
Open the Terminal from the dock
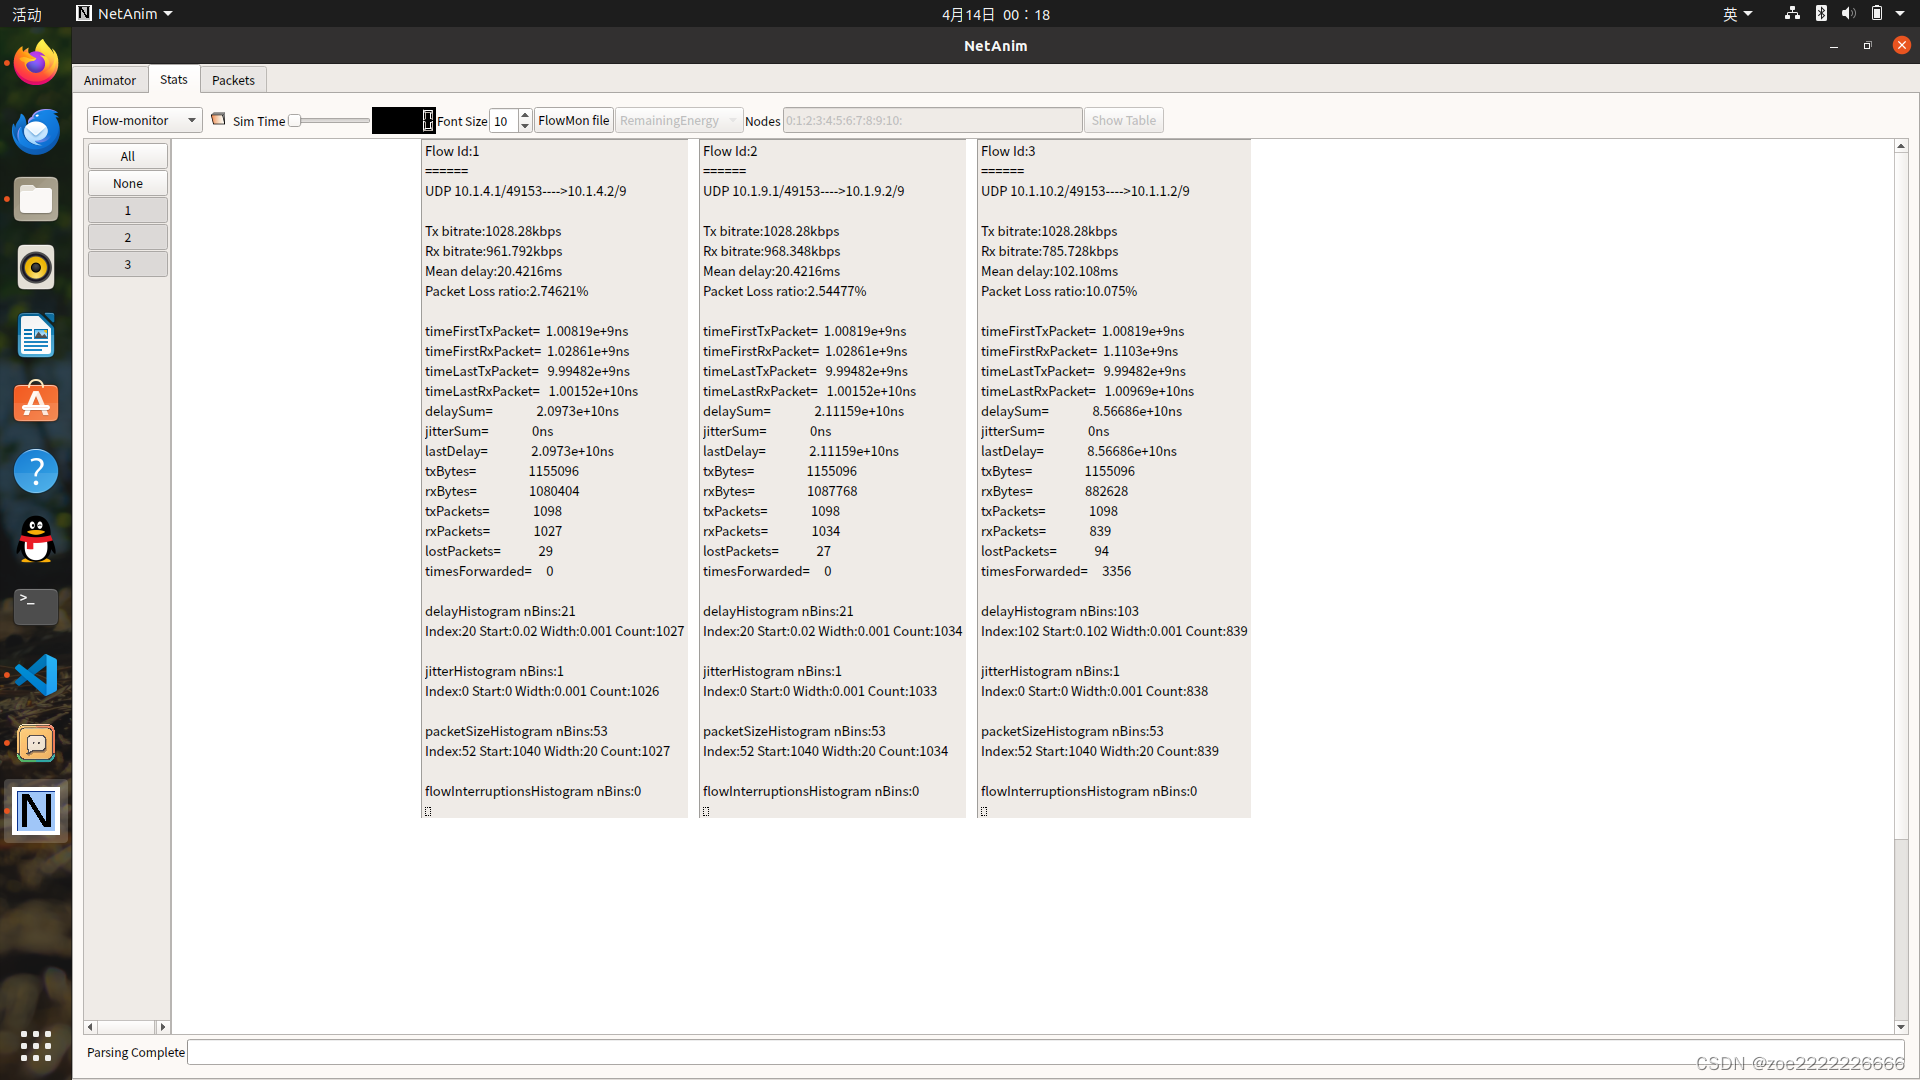tap(36, 606)
